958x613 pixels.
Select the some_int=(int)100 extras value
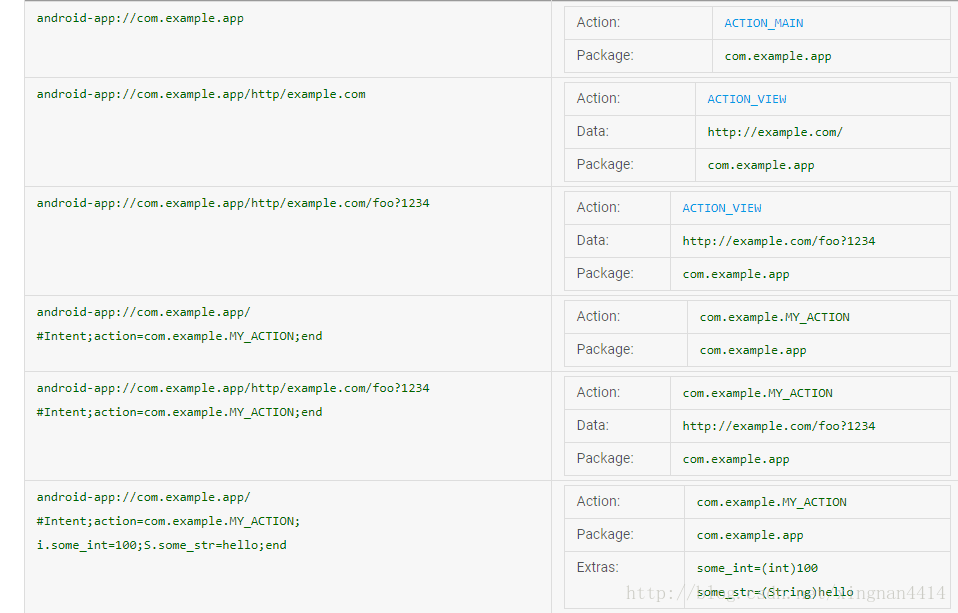[x=757, y=568]
